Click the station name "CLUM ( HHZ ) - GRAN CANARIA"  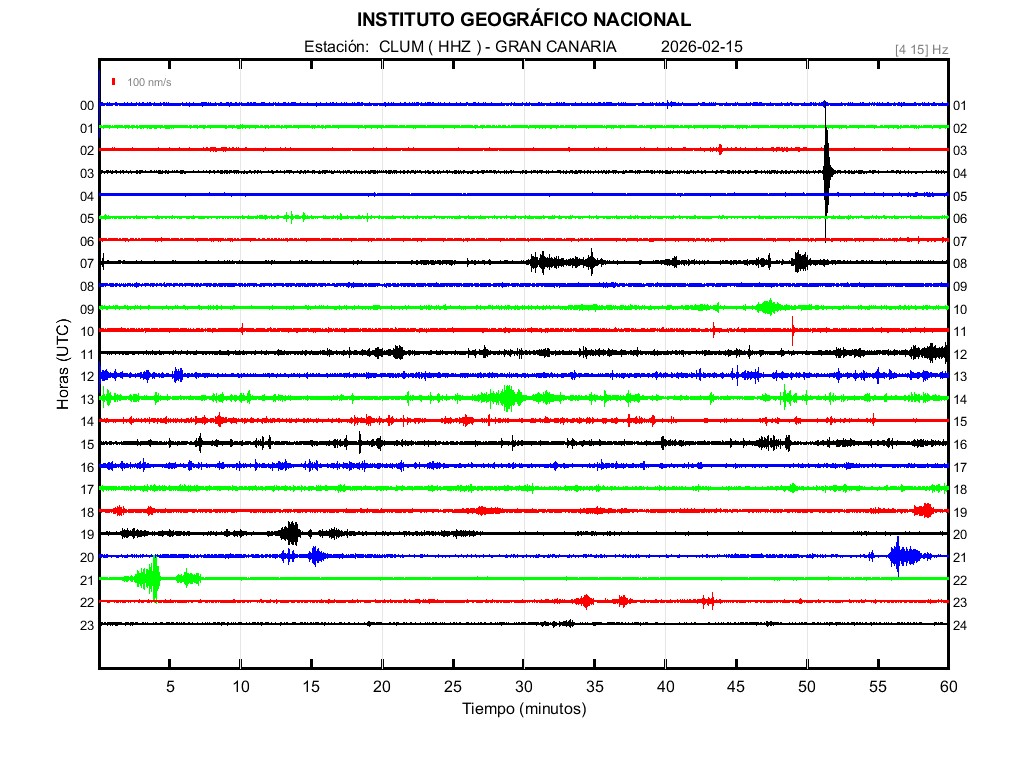[x=497, y=47]
